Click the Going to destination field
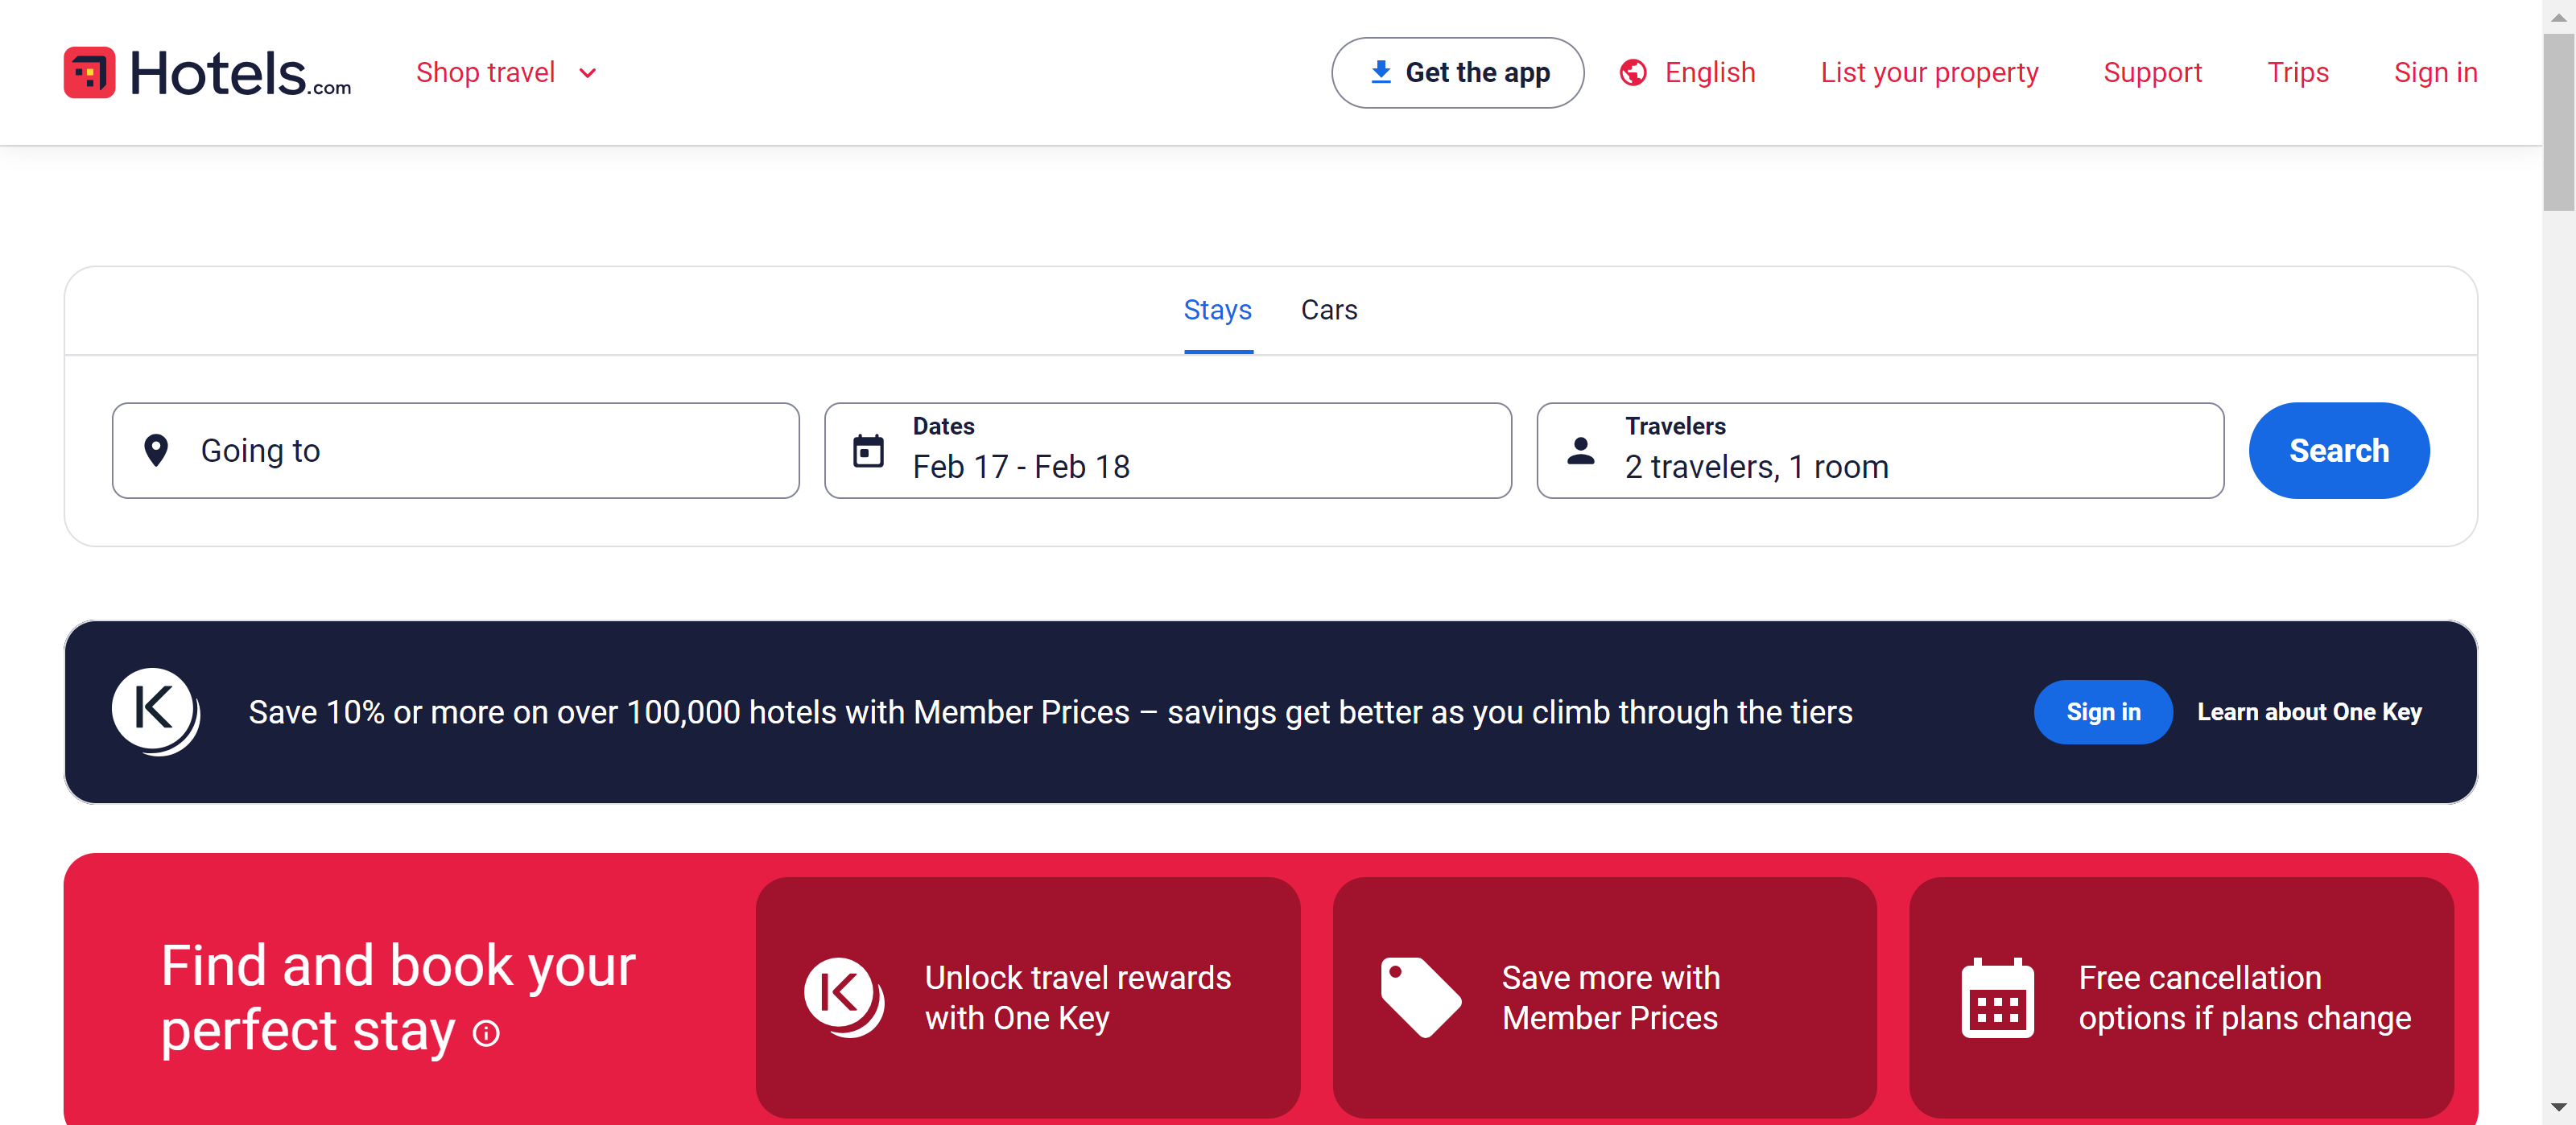Screen dimensions: 2576x1125 455,451
